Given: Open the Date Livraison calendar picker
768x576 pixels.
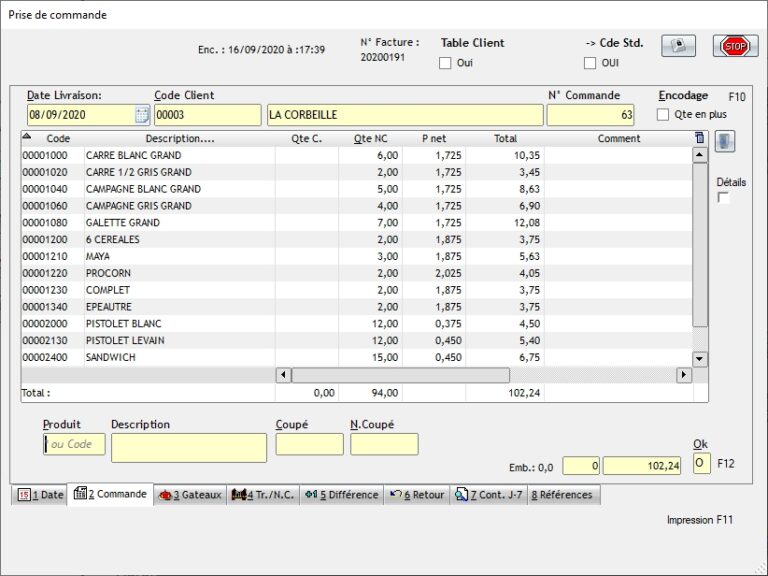Looking at the screenshot, I should (x=142, y=115).
